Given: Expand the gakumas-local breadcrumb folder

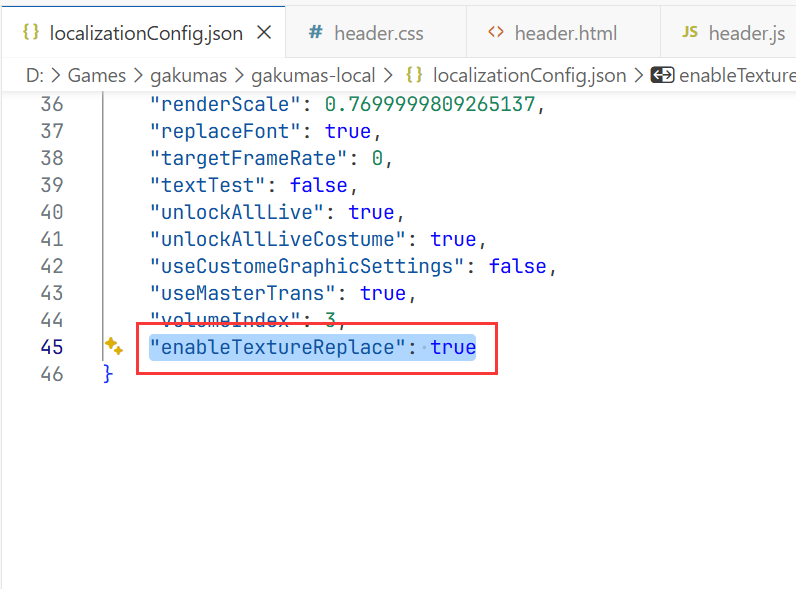Looking at the screenshot, I should [313, 75].
